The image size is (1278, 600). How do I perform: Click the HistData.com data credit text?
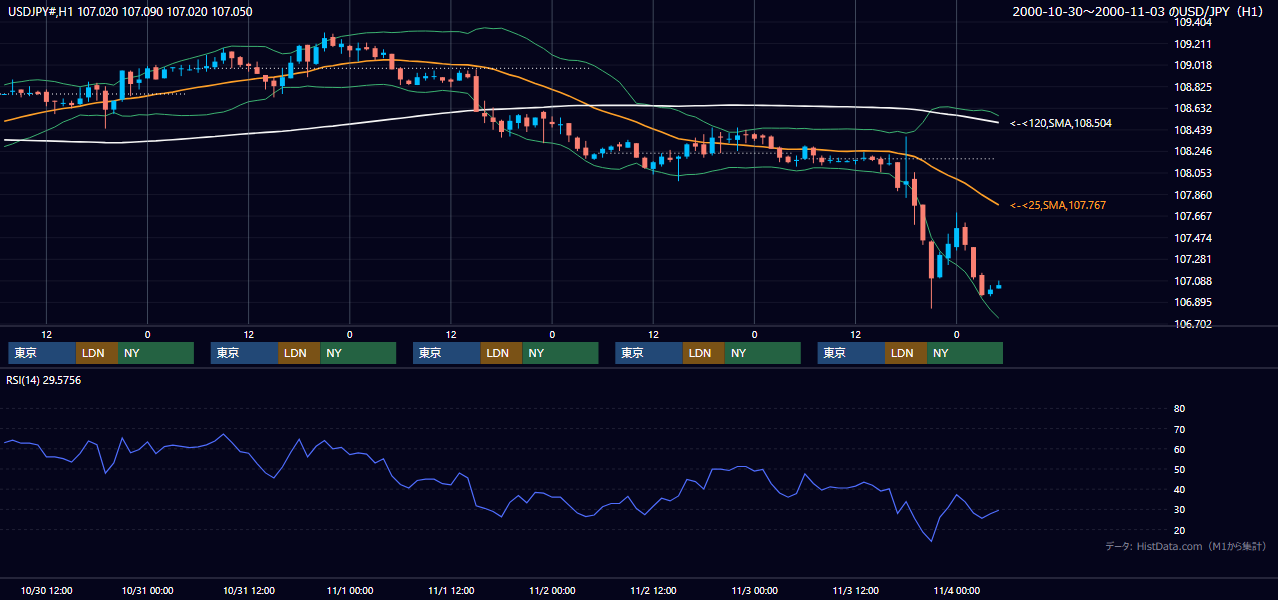(x=1186, y=546)
